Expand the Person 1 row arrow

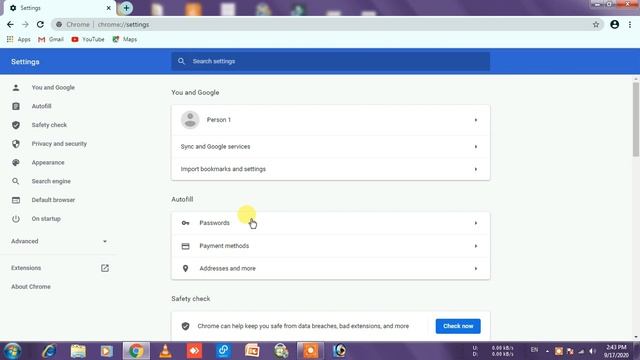(476, 120)
